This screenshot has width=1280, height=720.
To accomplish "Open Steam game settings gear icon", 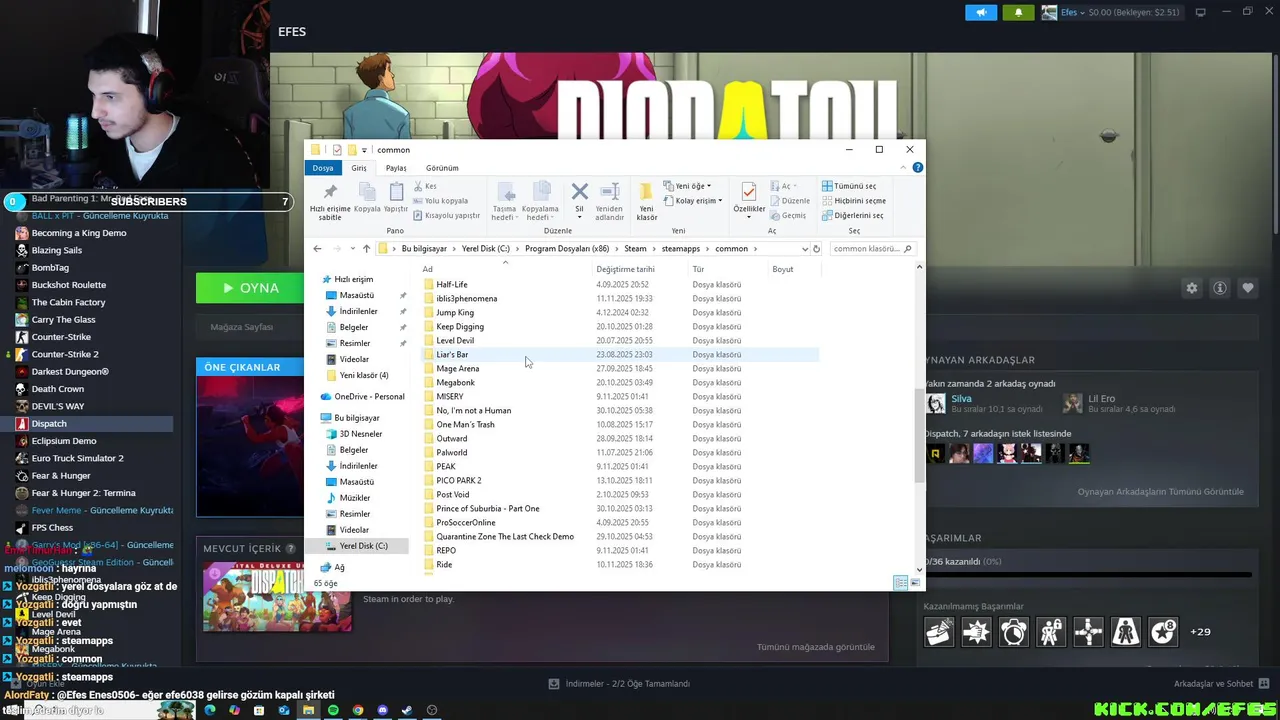I will (x=1192, y=288).
